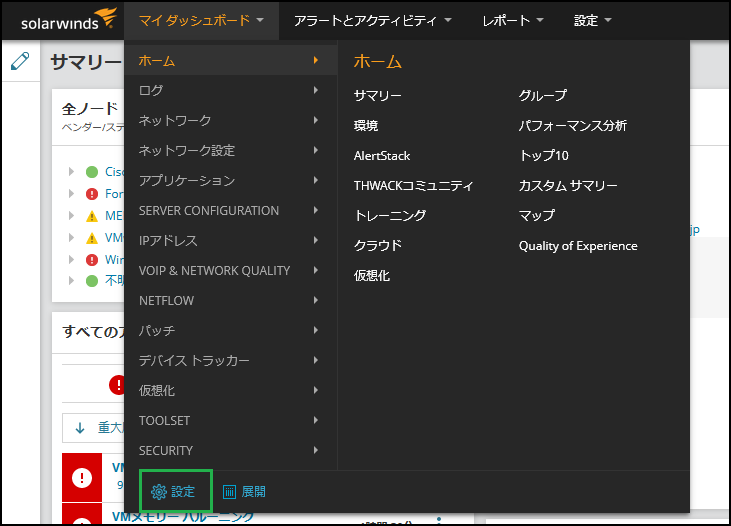Open the トップ10 link

[544, 156]
